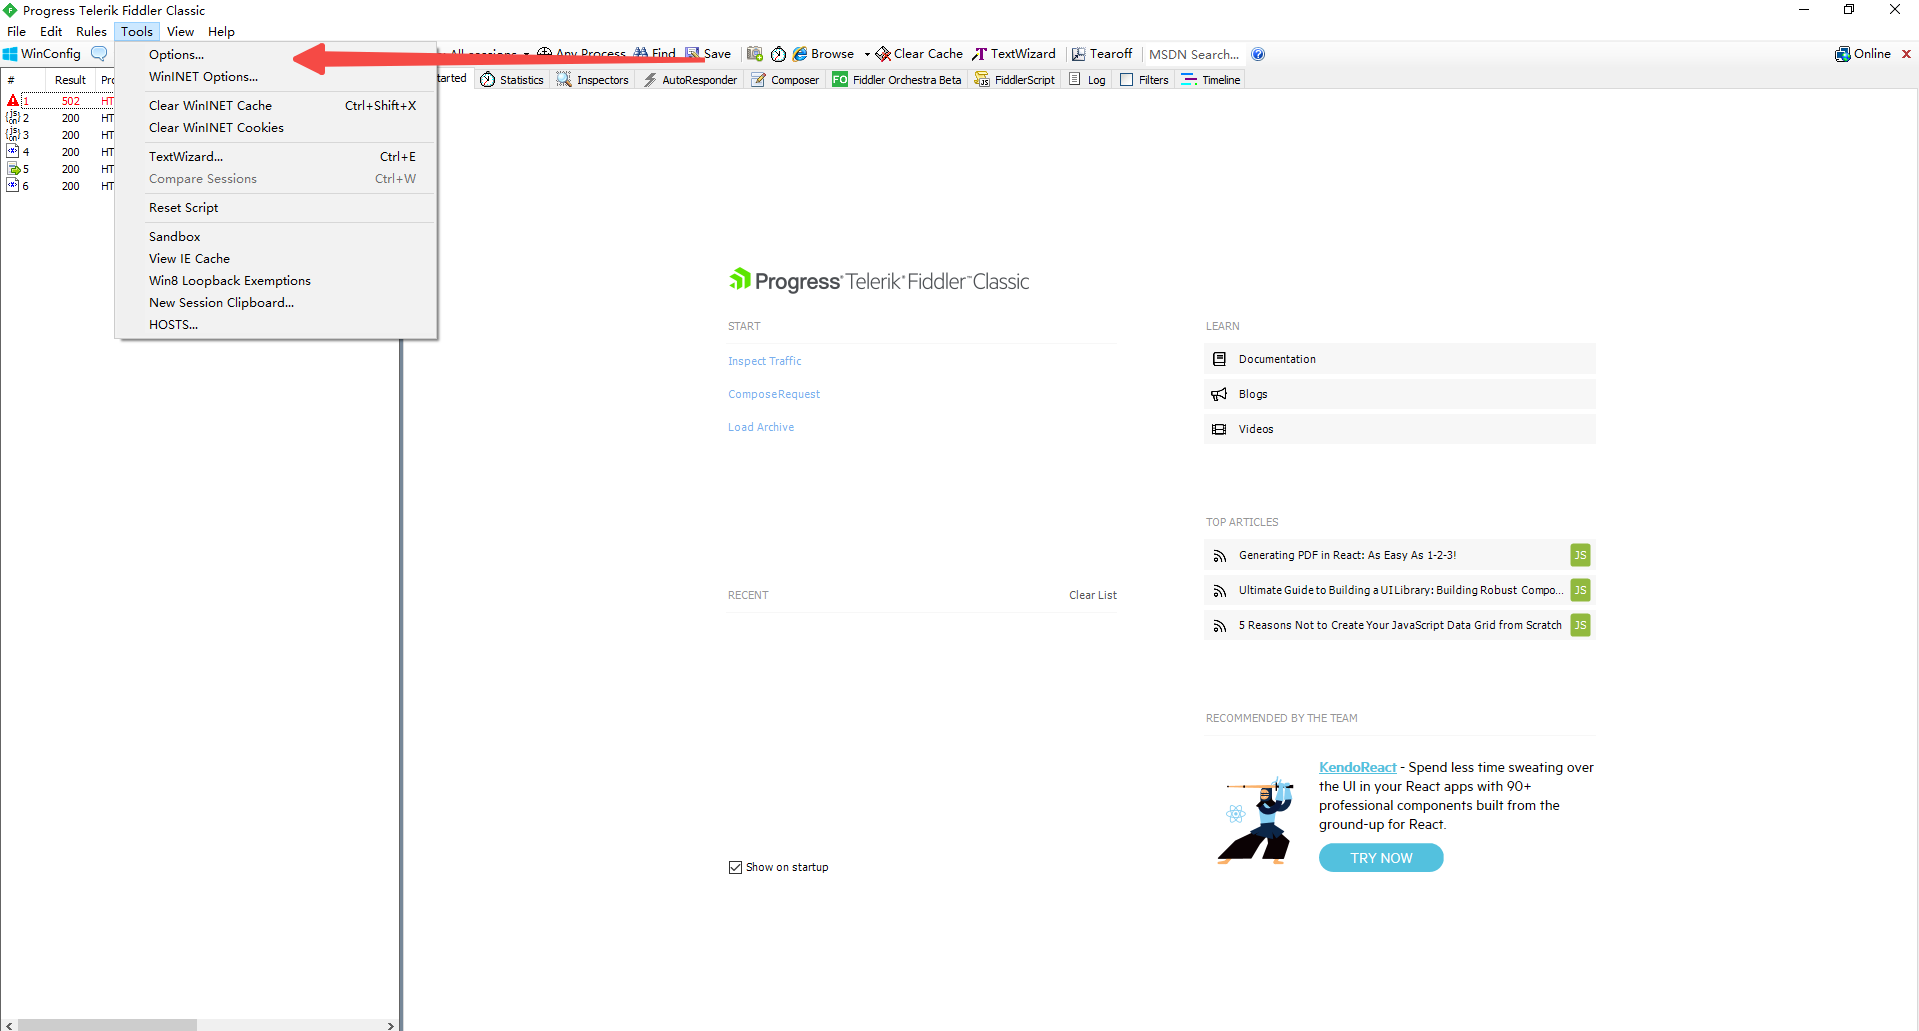Choose New Session Clipboard... menu item
This screenshot has width=1919, height=1031.
tap(276, 303)
